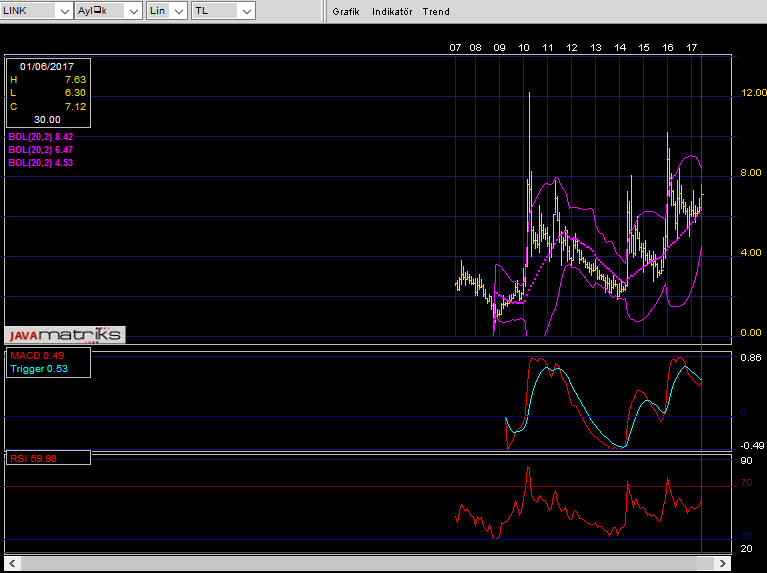Viewport: 767px width, 573px height.
Task: Open the Indikatör menu
Action: pos(392,12)
